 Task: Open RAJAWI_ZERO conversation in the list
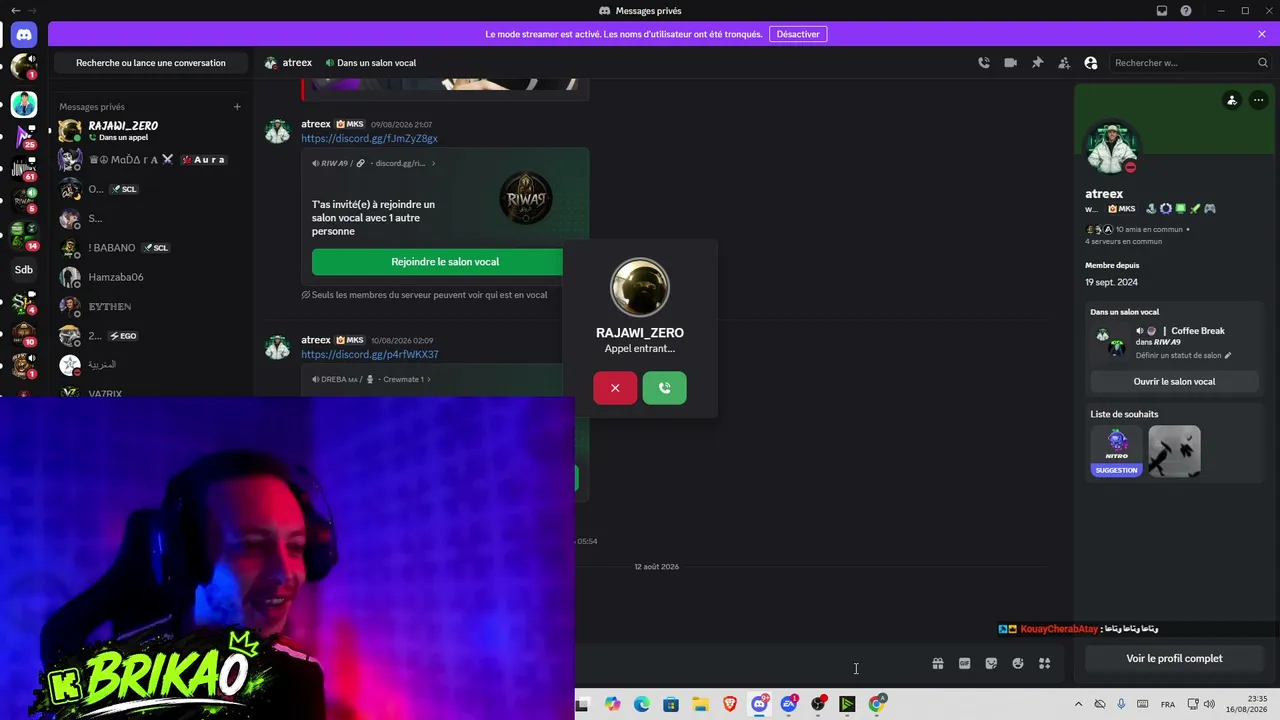(150, 131)
